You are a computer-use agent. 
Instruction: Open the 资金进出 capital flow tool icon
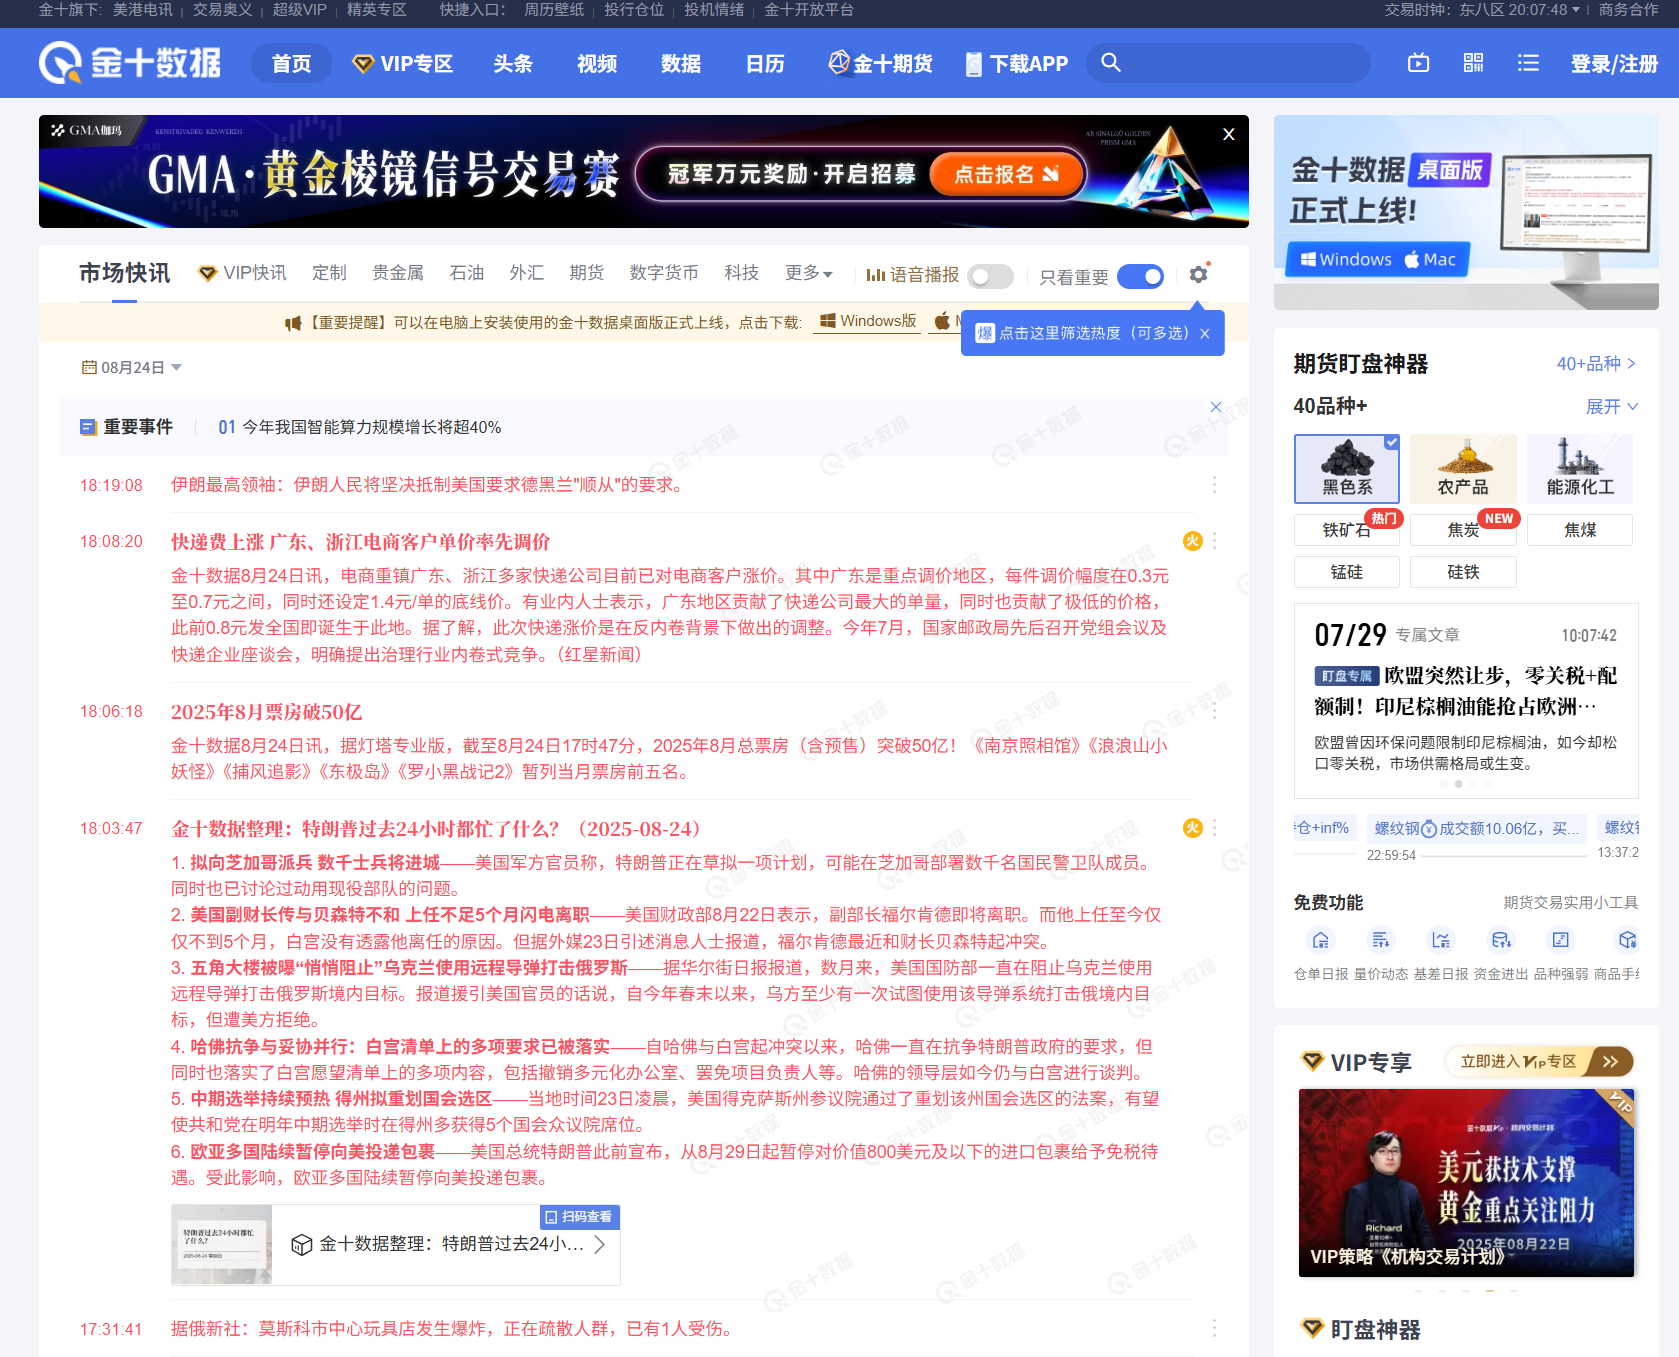(1501, 940)
